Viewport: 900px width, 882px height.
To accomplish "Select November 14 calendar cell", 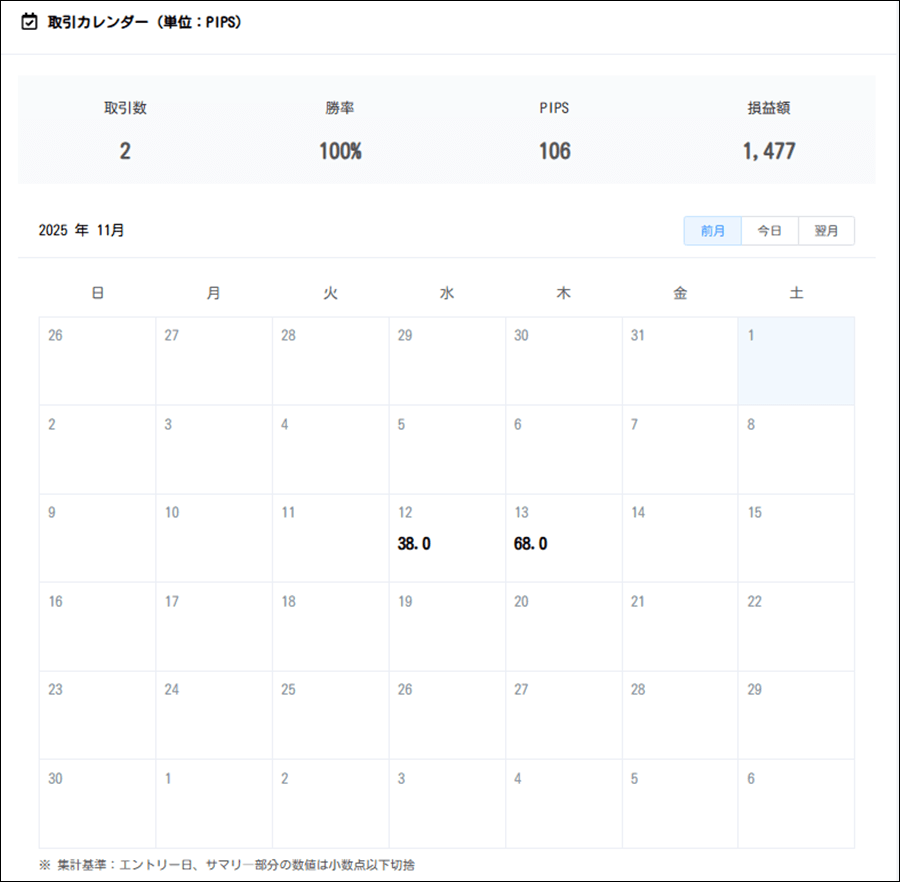I will pos(679,537).
